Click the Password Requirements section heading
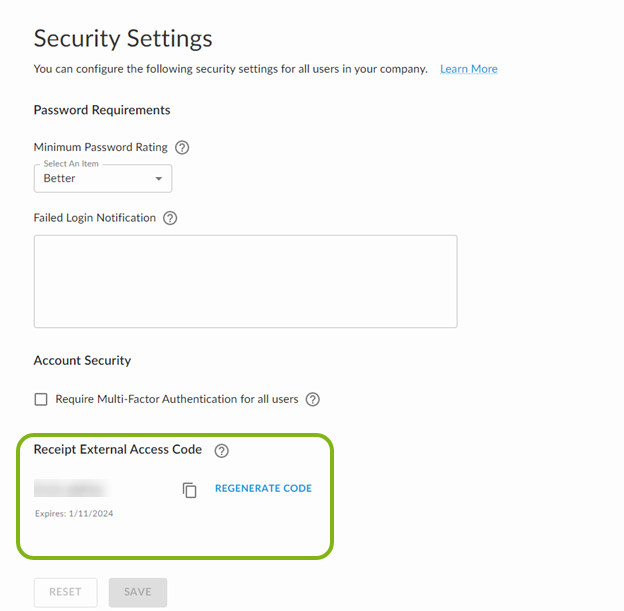 coord(102,110)
